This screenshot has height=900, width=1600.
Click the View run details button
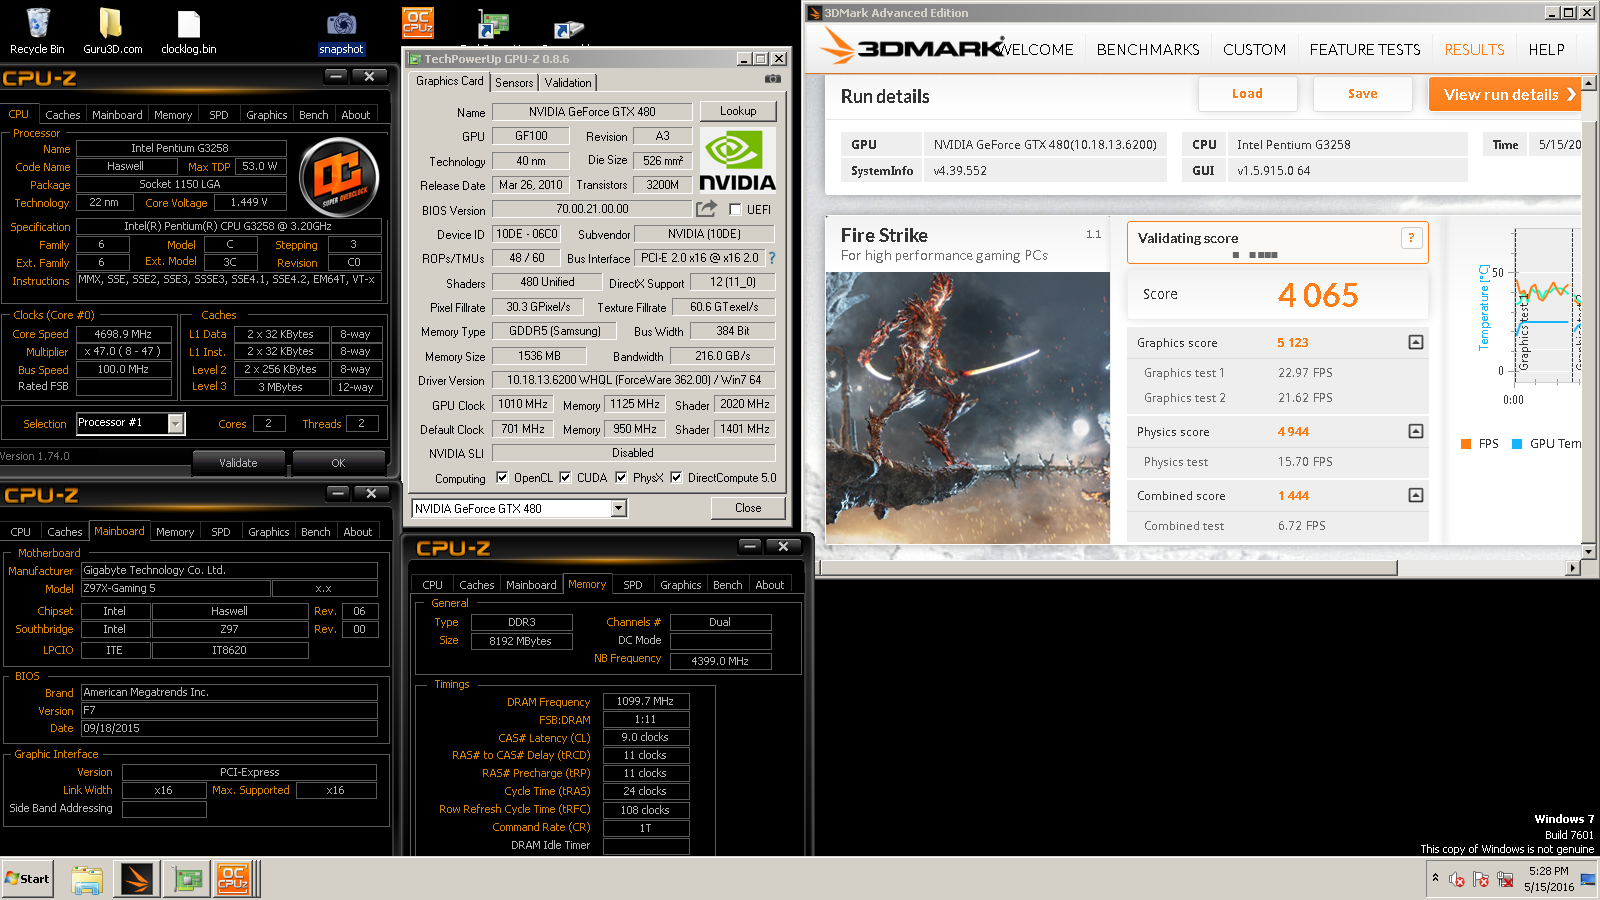[x=1505, y=95]
